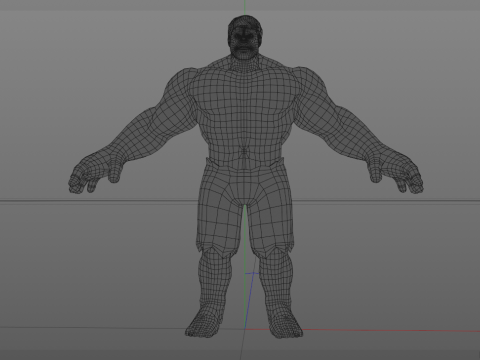480x360 pixels.
Task: Select the wireframe character's head
Action: click(x=245, y=37)
